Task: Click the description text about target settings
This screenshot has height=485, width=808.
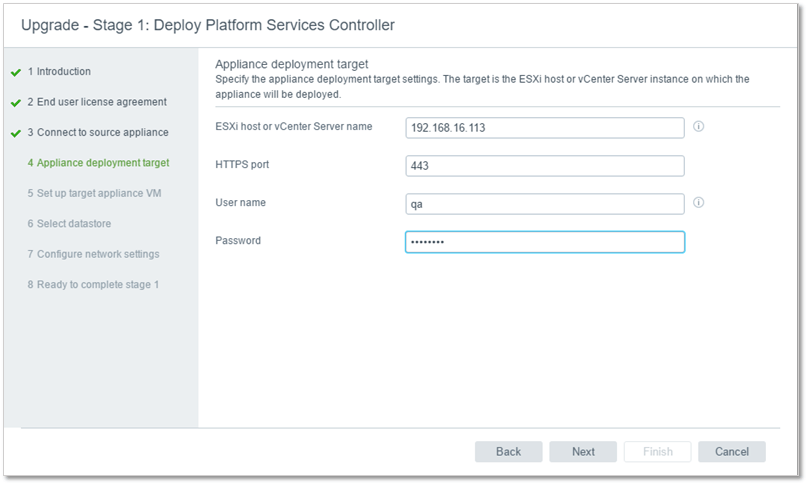Action: click(x=482, y=87)
